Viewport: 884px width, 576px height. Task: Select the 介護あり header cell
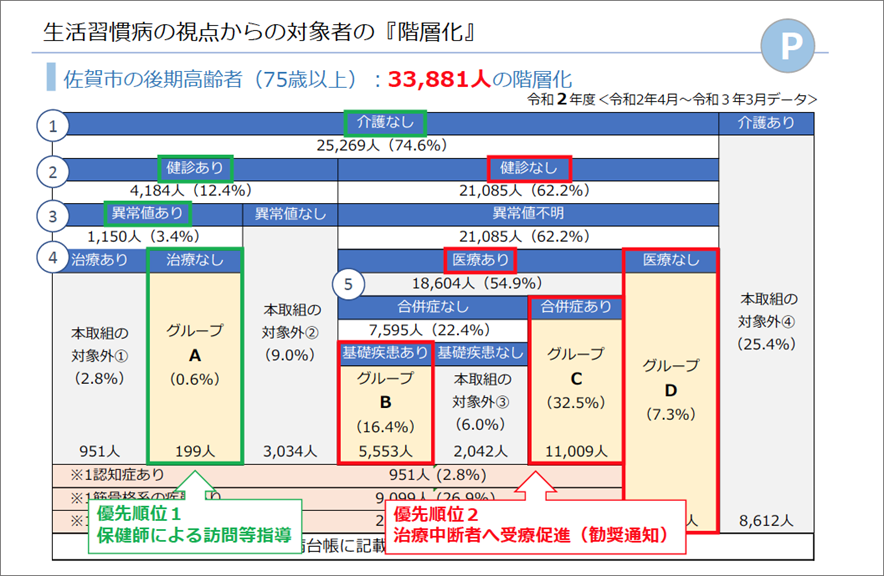point(767,123)
